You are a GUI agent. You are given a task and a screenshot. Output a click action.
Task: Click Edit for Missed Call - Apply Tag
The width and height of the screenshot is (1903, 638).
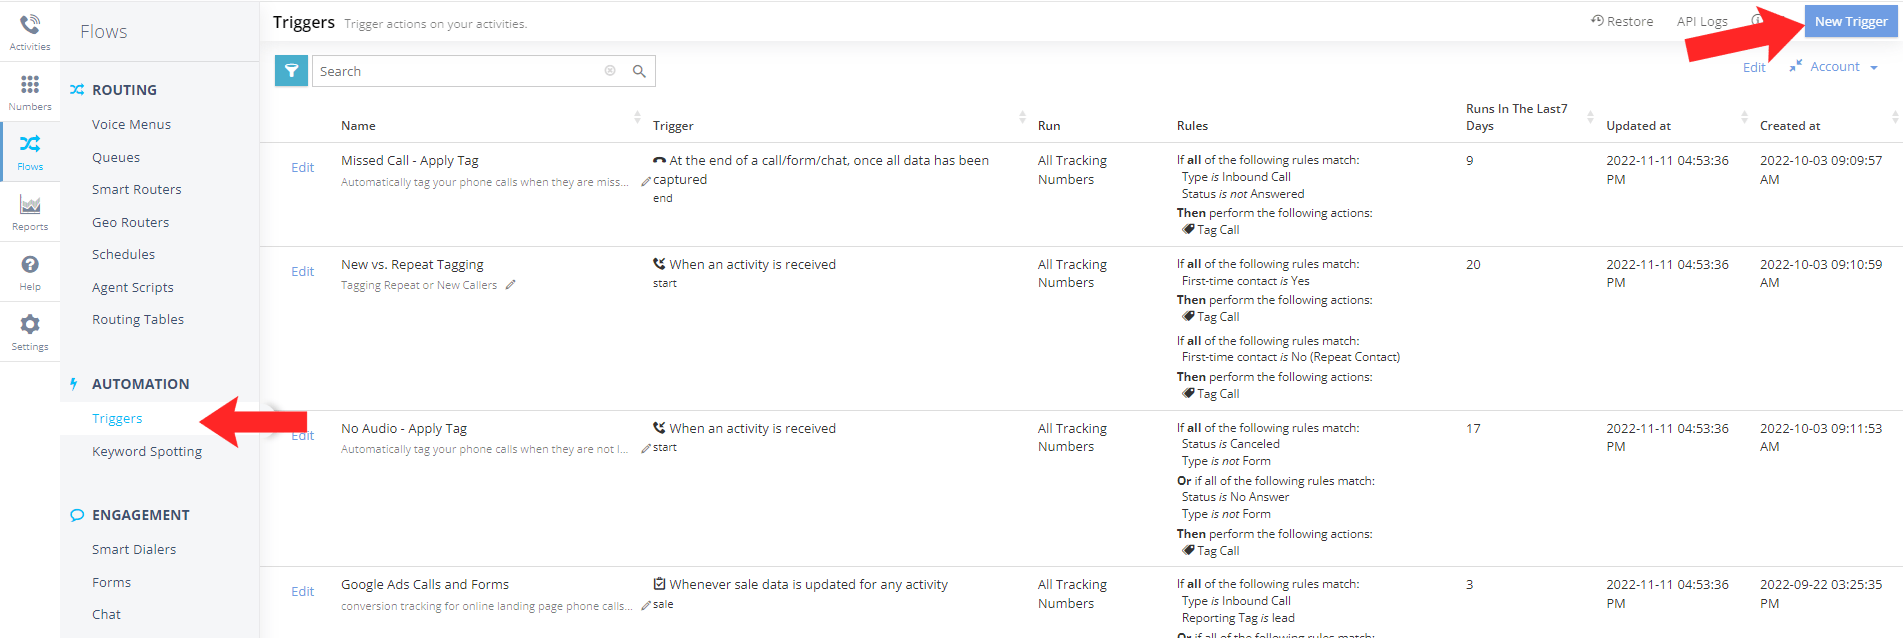tap(302, 168)
